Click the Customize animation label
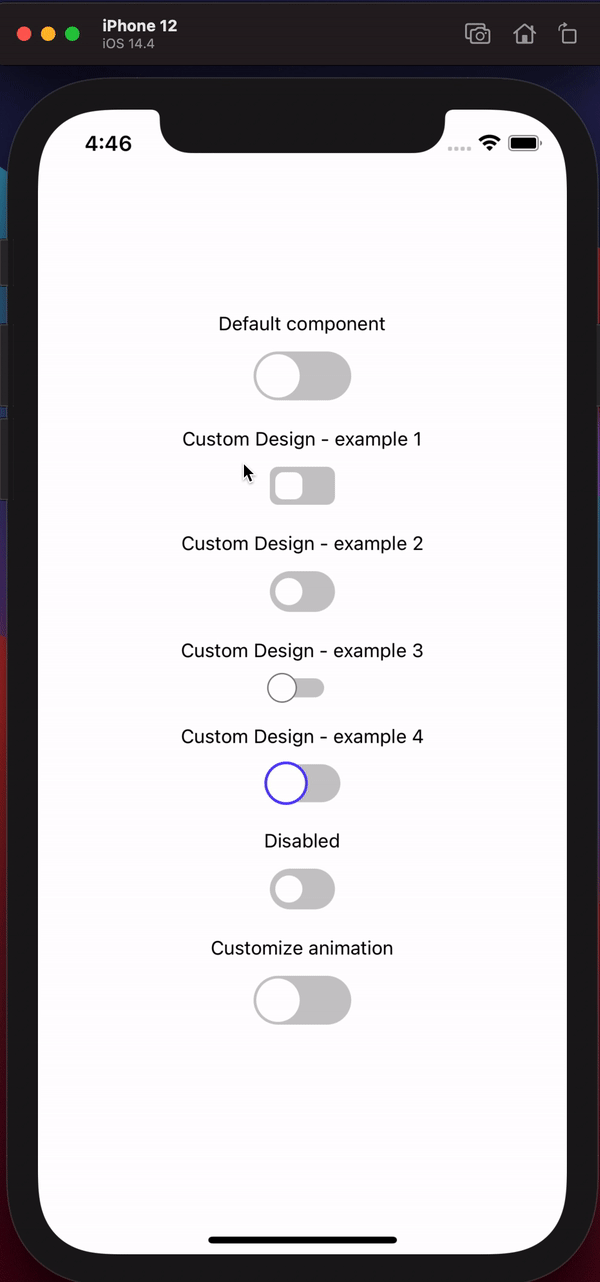 click(x=302, y=948)
